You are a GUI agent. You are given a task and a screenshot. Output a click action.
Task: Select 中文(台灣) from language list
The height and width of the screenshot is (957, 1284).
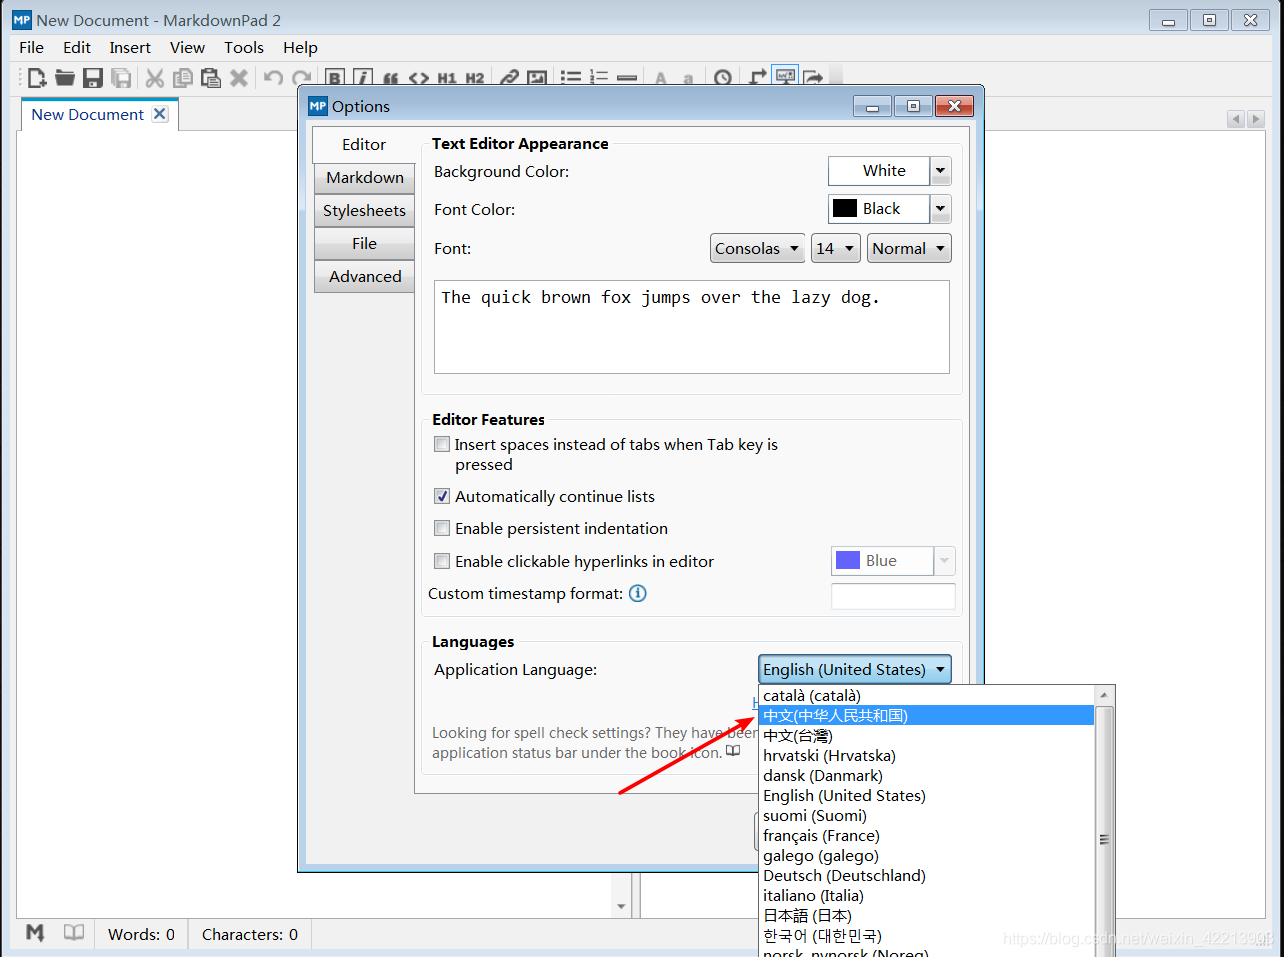(926, 735)
